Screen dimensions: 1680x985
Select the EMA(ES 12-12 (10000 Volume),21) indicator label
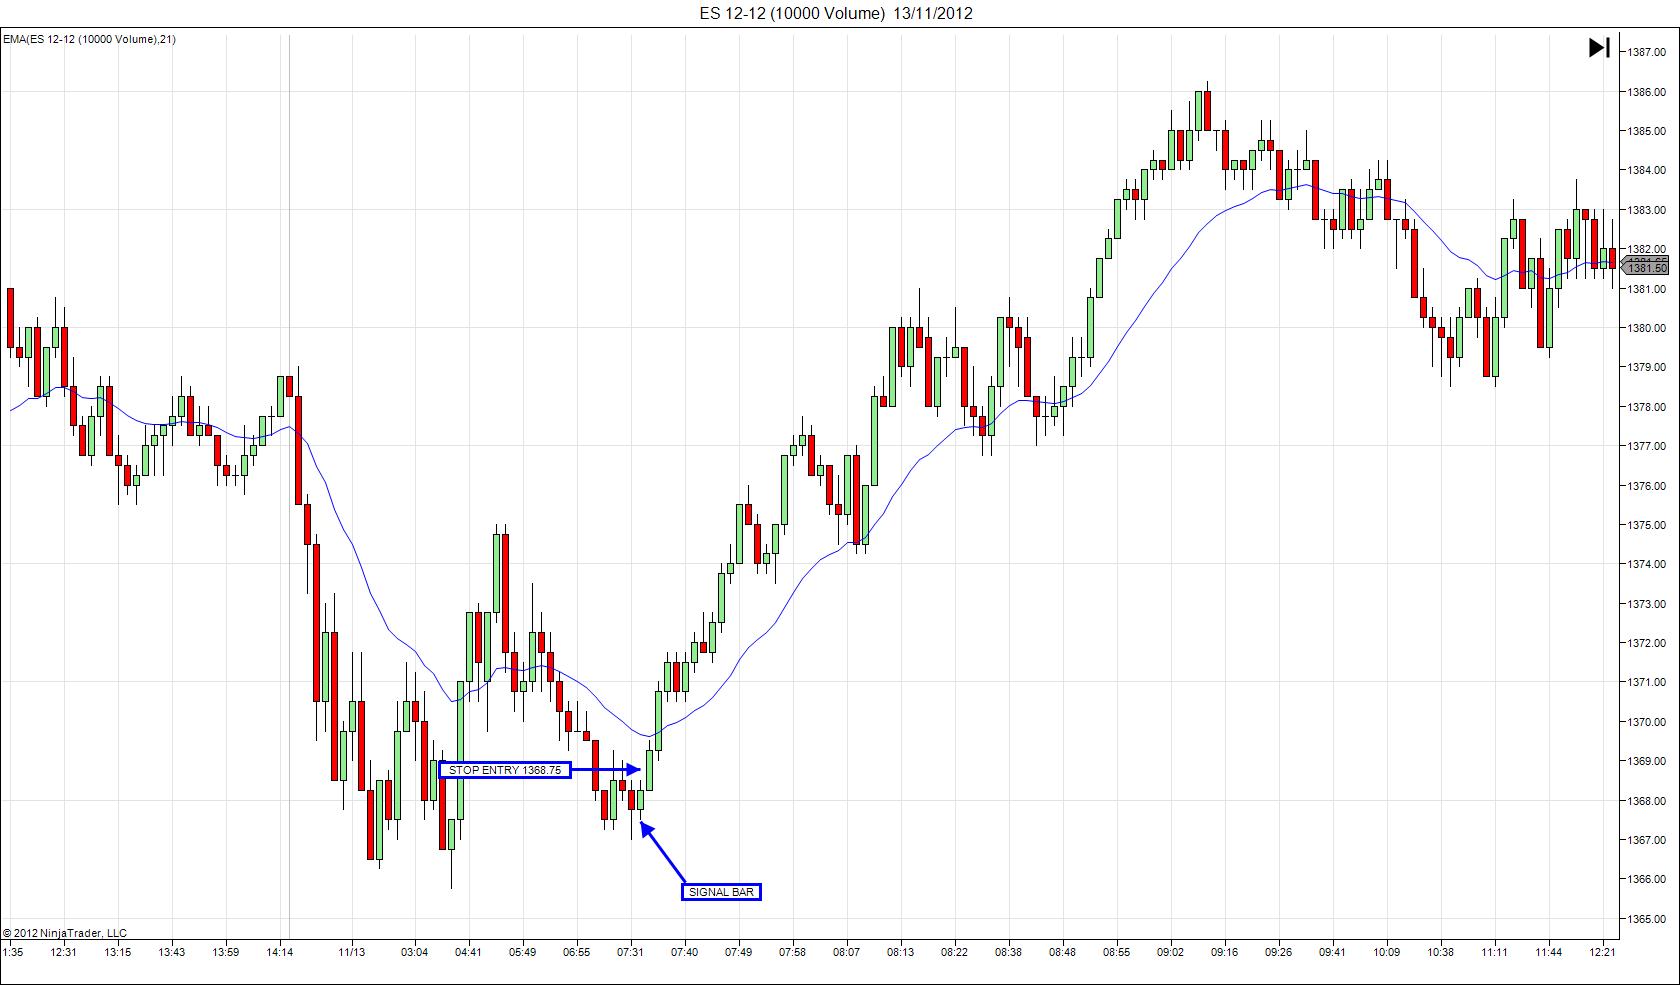(89, 39)
